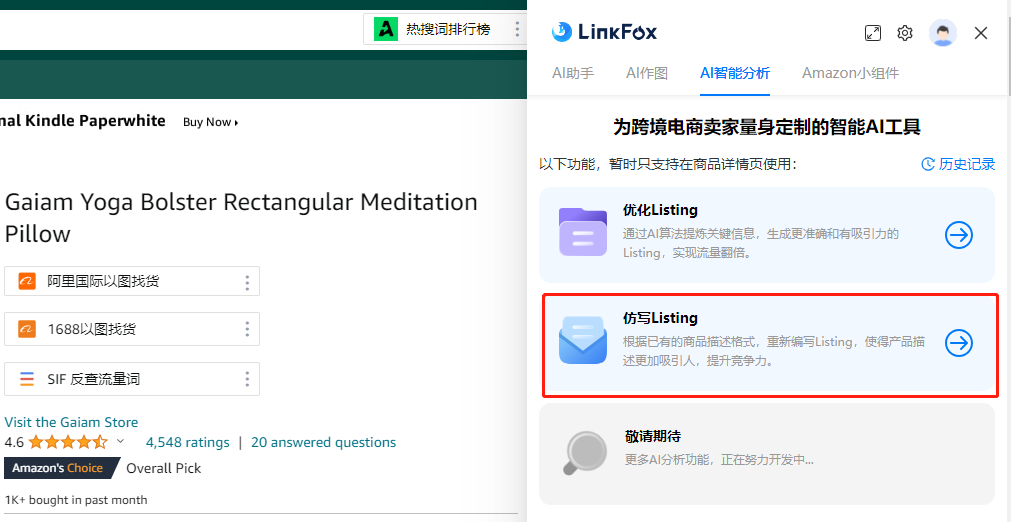Launch 优化Listing with its arrow button
The width and height of the screenshot is (1011, 522).
tap(959, 235)
